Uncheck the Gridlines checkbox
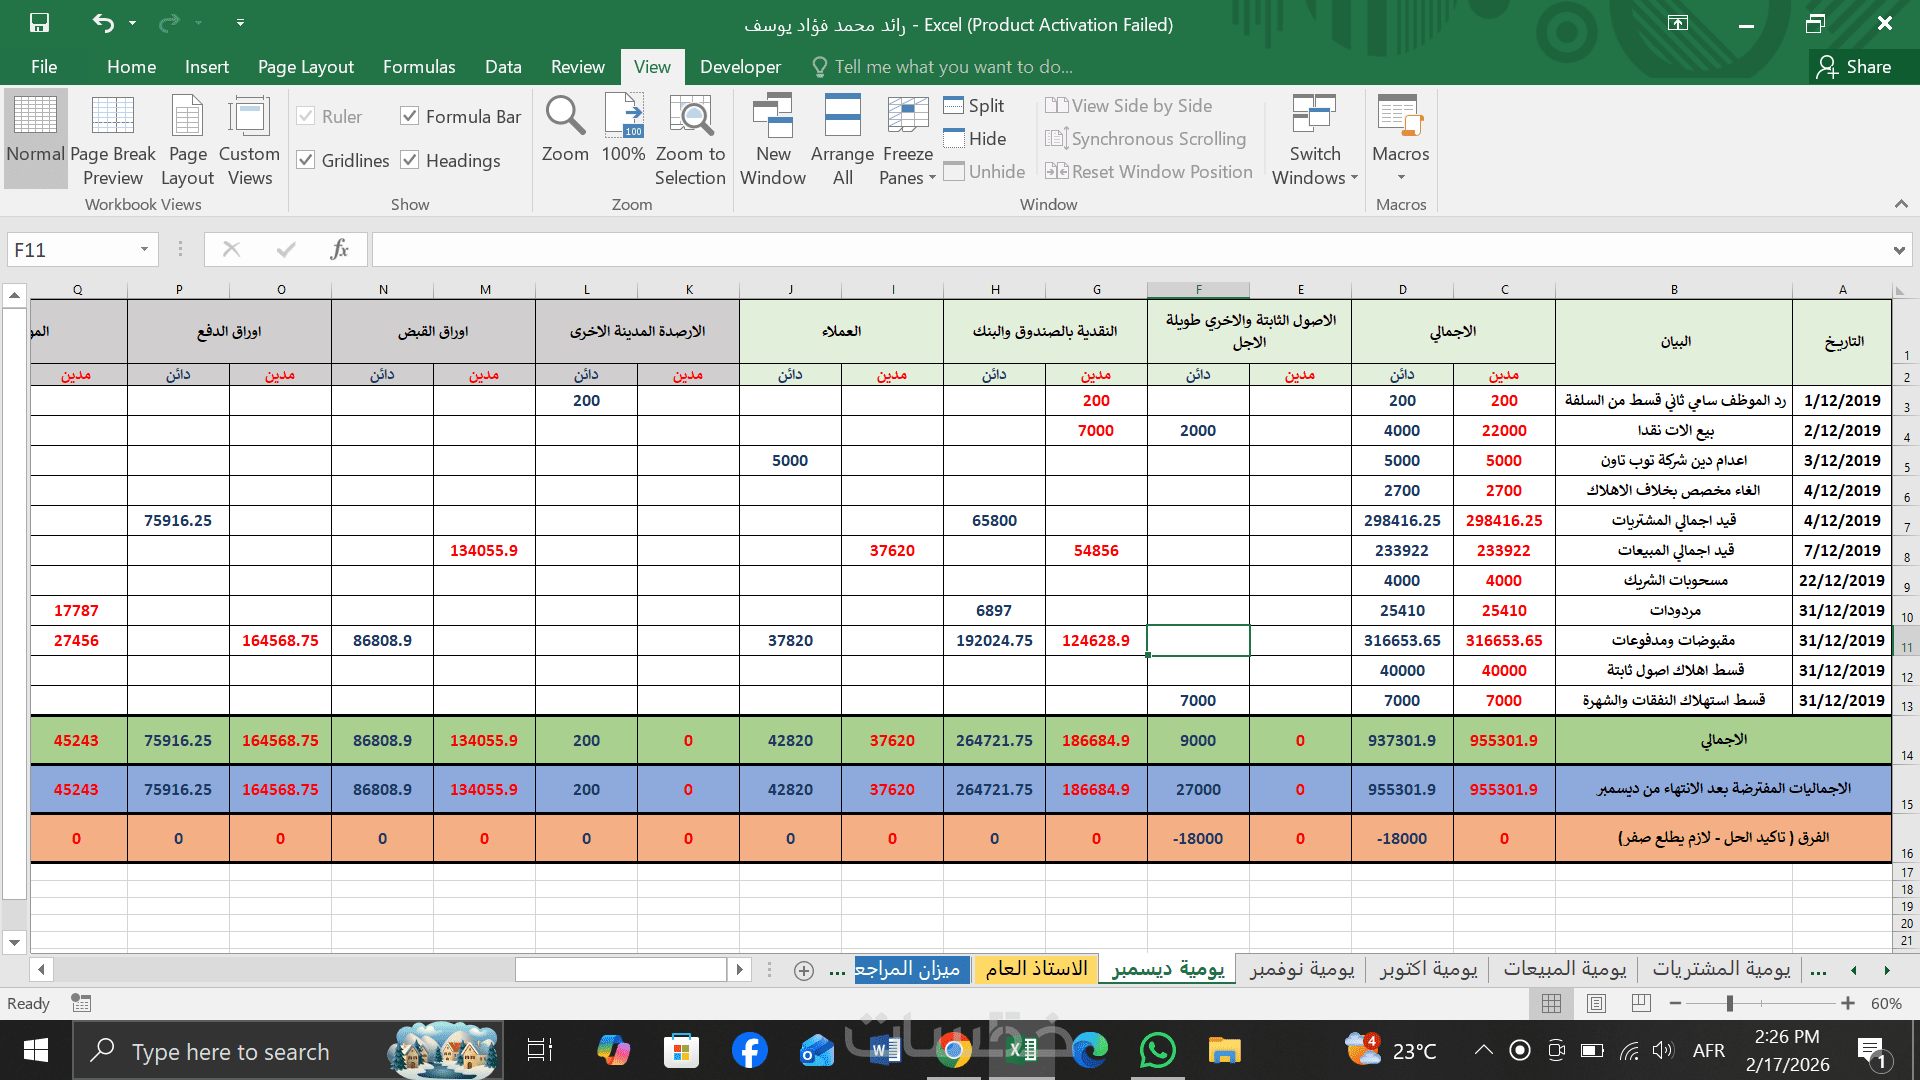 (x=306, y=160)
